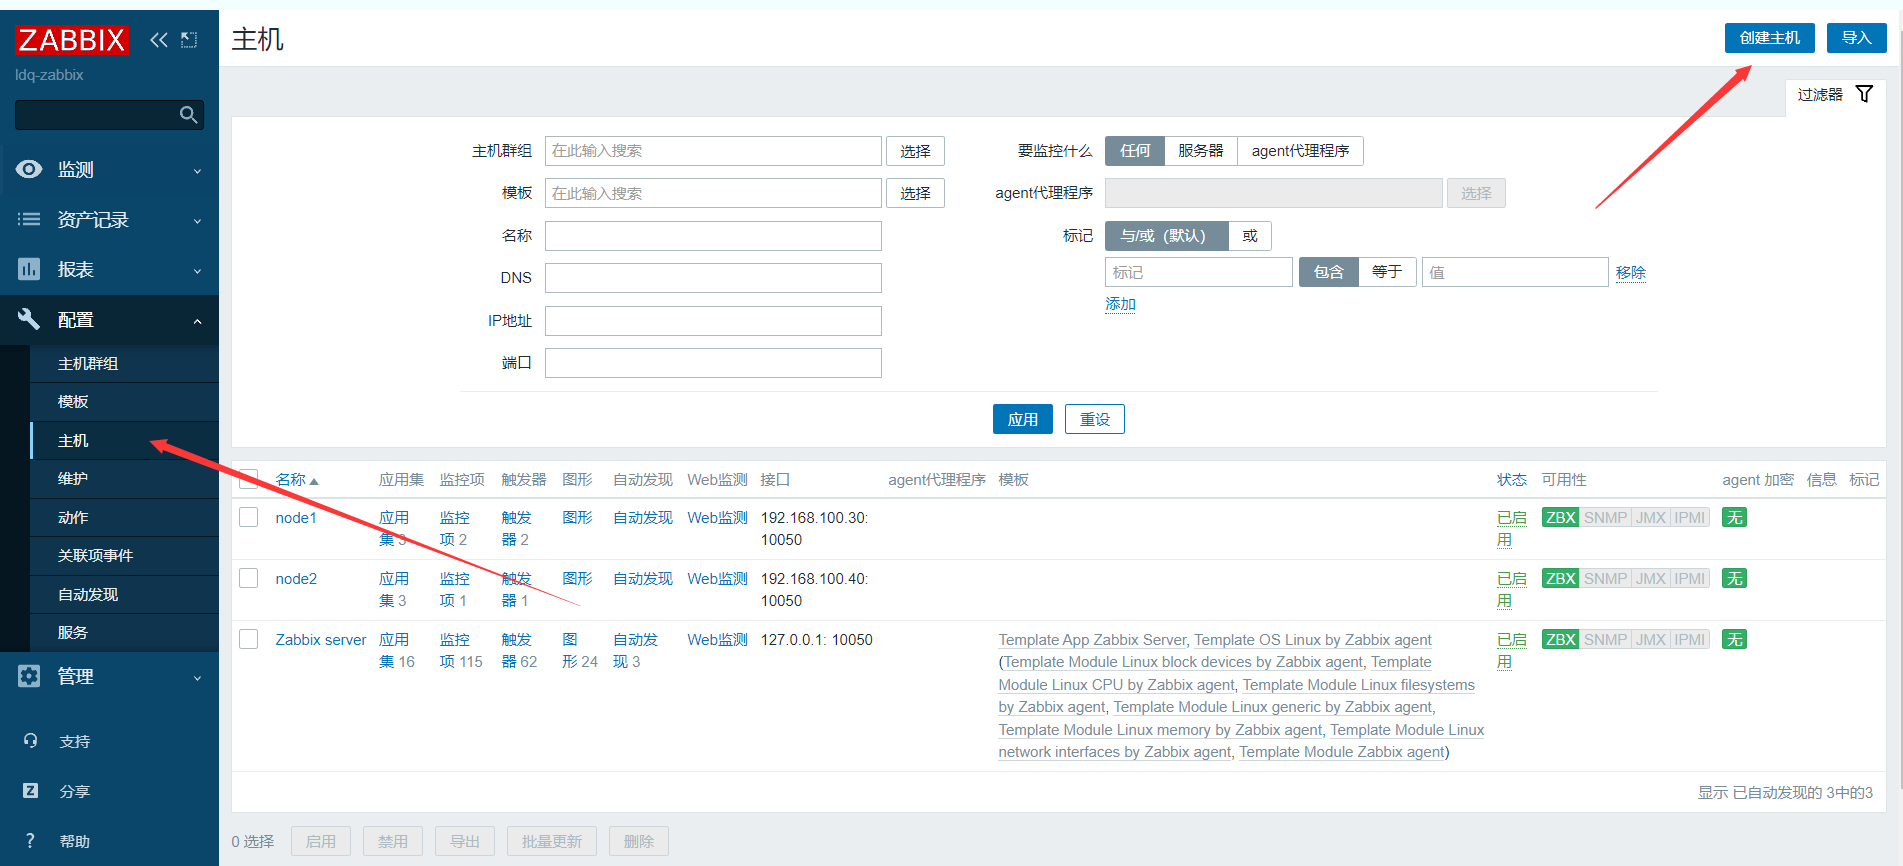Screen dimensions: 1903x866
Task: Open Help question mark icon
Action: click(x=30, y=841)
